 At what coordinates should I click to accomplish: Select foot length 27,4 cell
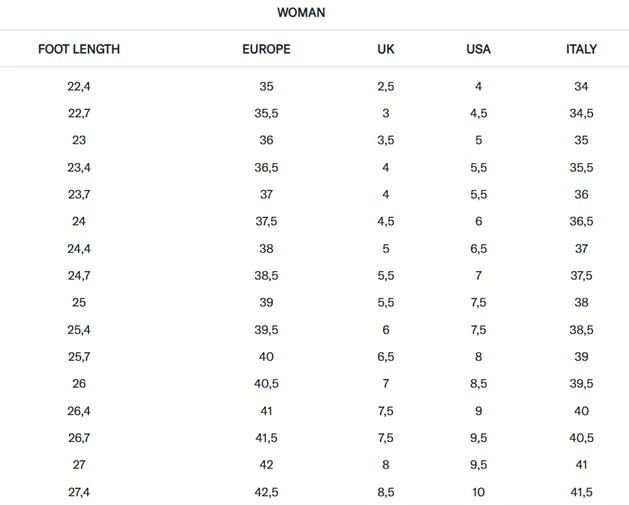[78, 490]
